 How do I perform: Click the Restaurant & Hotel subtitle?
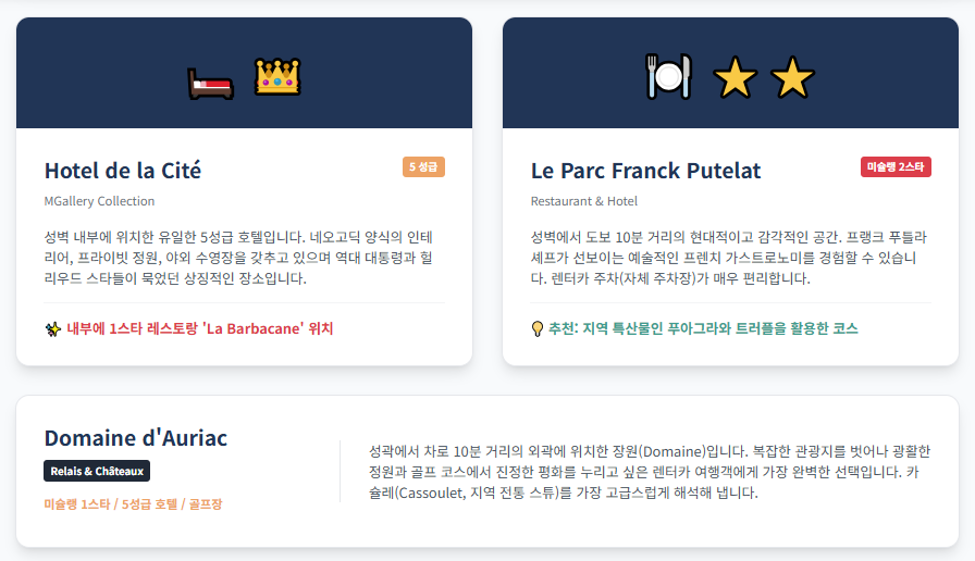[584, 201]
